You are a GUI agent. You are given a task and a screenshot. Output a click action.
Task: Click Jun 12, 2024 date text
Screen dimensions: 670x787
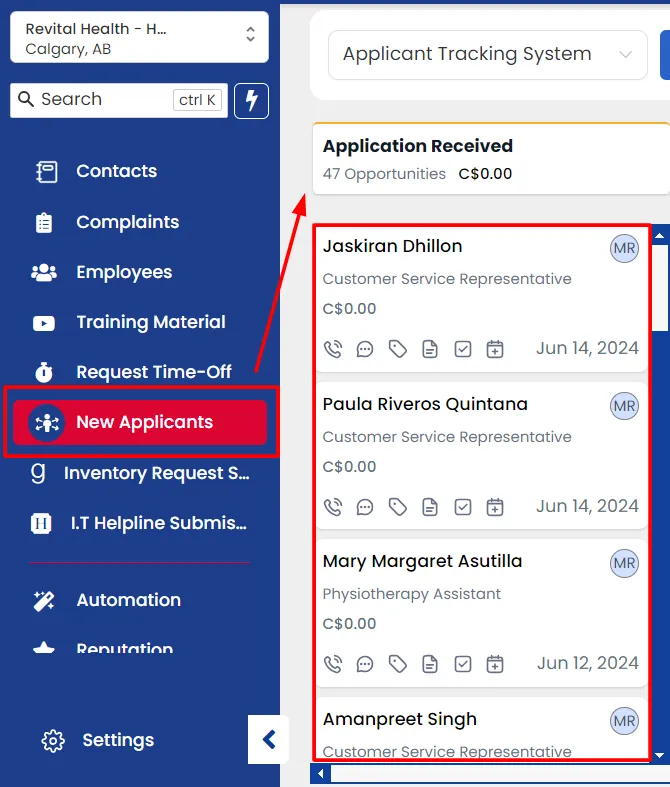[x=588, y=663]
